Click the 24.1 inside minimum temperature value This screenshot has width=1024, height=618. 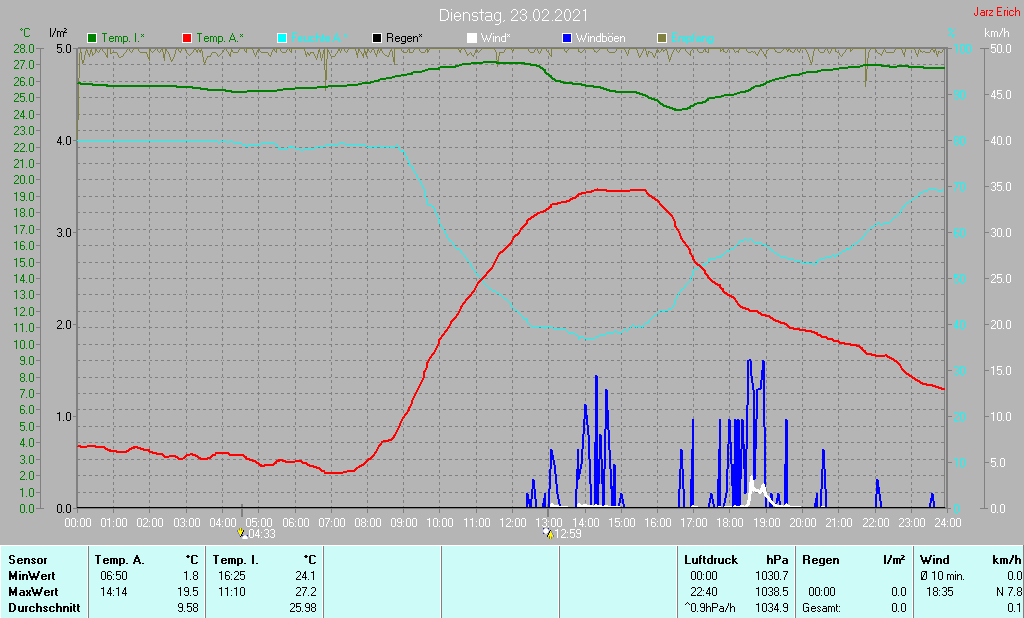tap(306, 576)
